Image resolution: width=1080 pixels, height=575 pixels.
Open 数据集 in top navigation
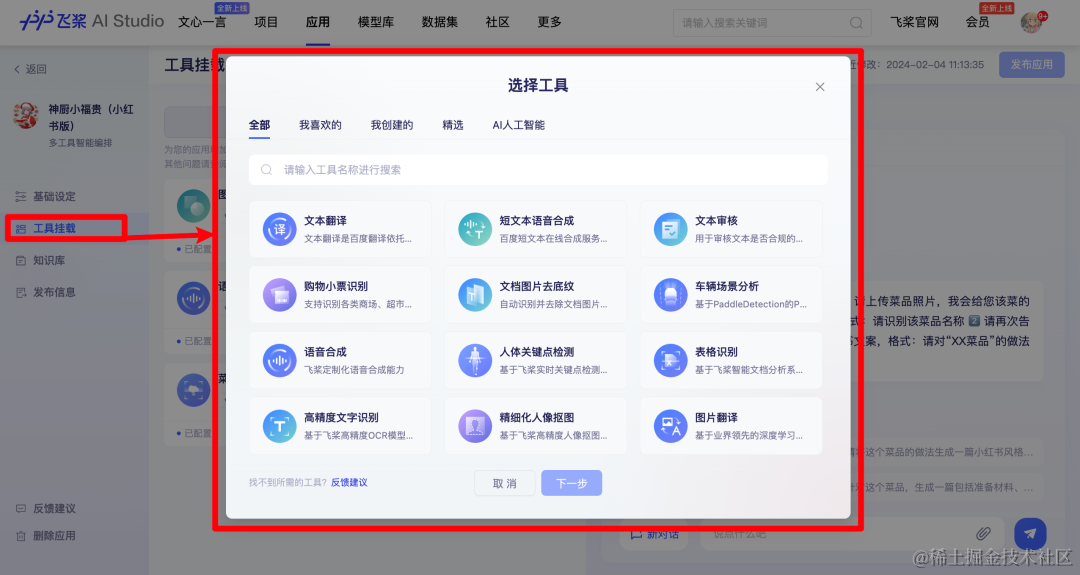point(439,22)
